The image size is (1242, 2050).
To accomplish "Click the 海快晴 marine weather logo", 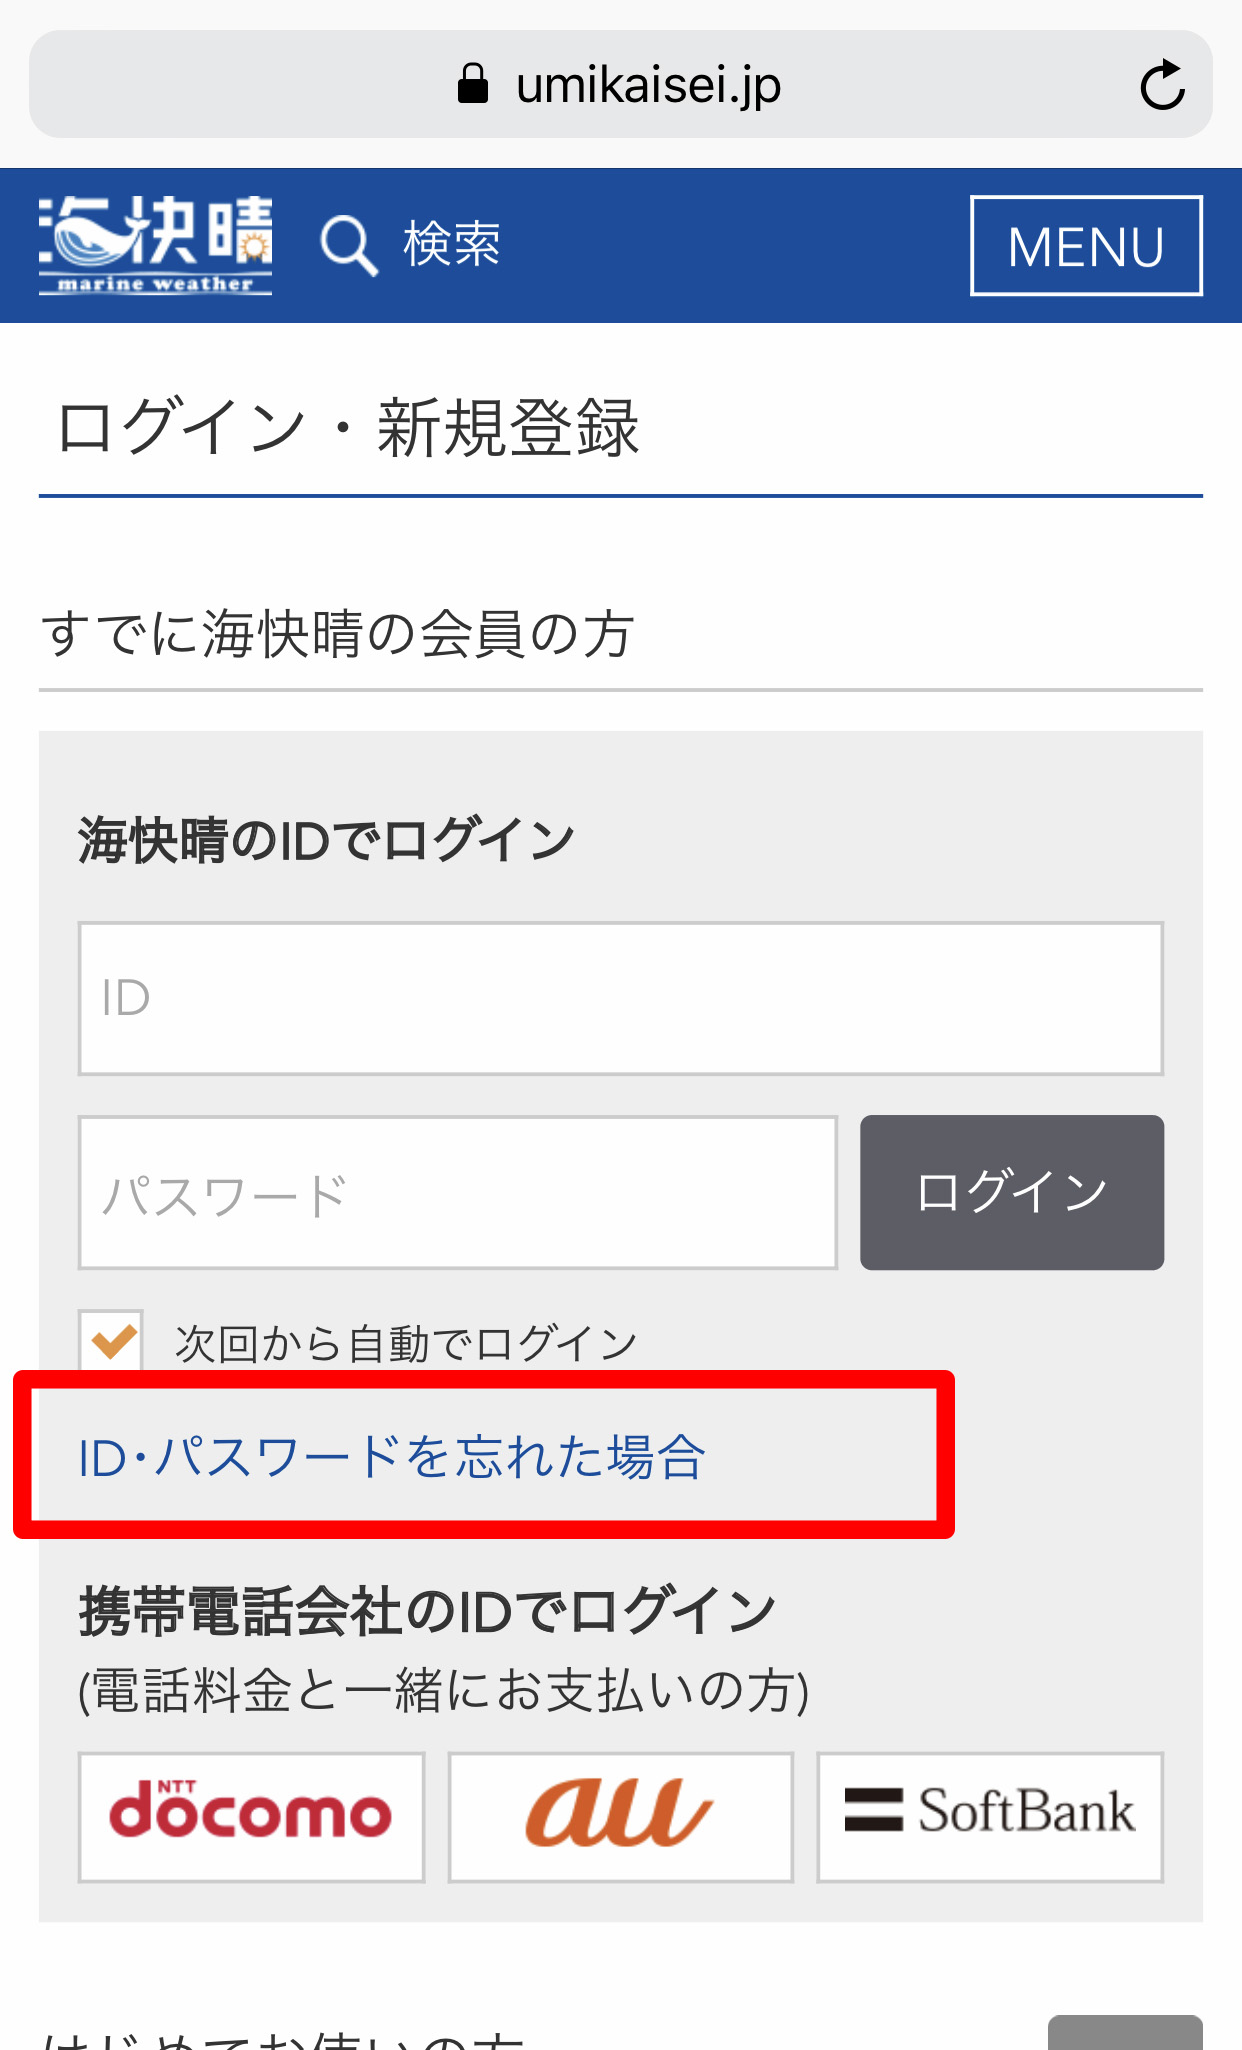I will pyautogui.click(x=155, y=245).
